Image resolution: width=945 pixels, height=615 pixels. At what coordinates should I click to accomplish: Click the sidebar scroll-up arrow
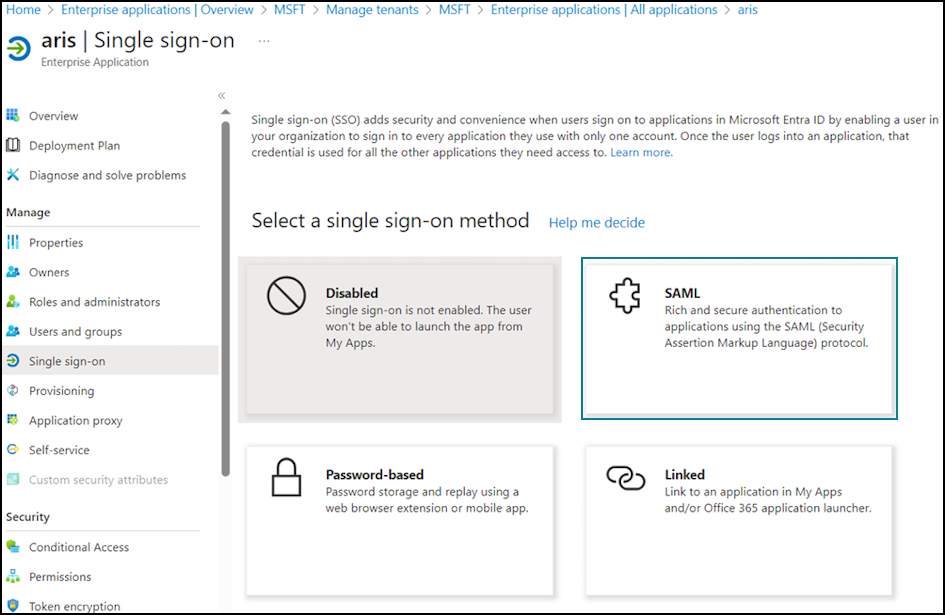click(x=225, y=112)
